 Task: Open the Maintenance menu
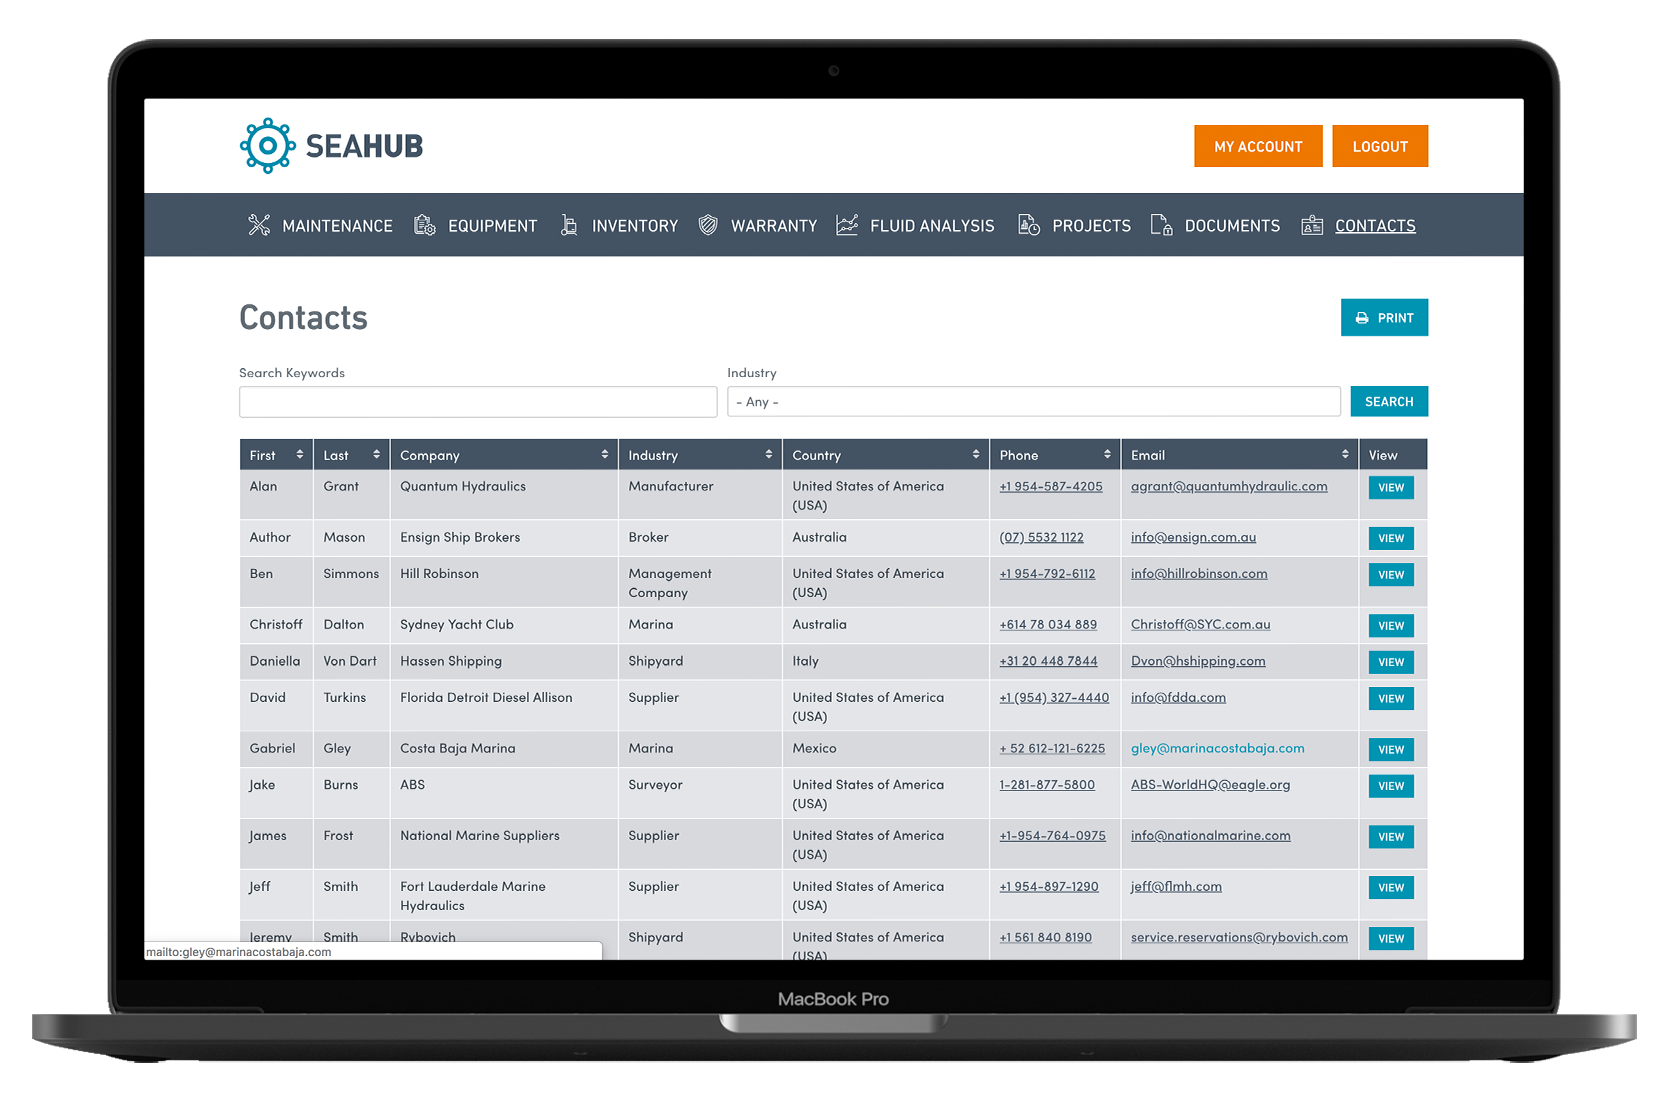click(x=337, y=226)
